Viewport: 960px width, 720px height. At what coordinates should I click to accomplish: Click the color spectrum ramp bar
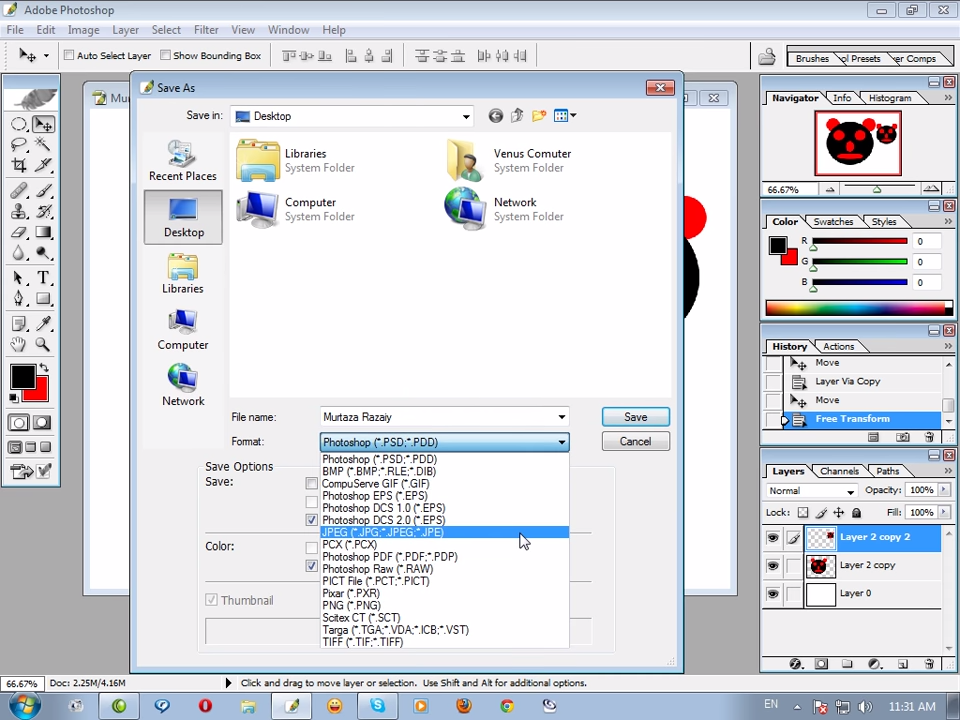tap(859, 308)
